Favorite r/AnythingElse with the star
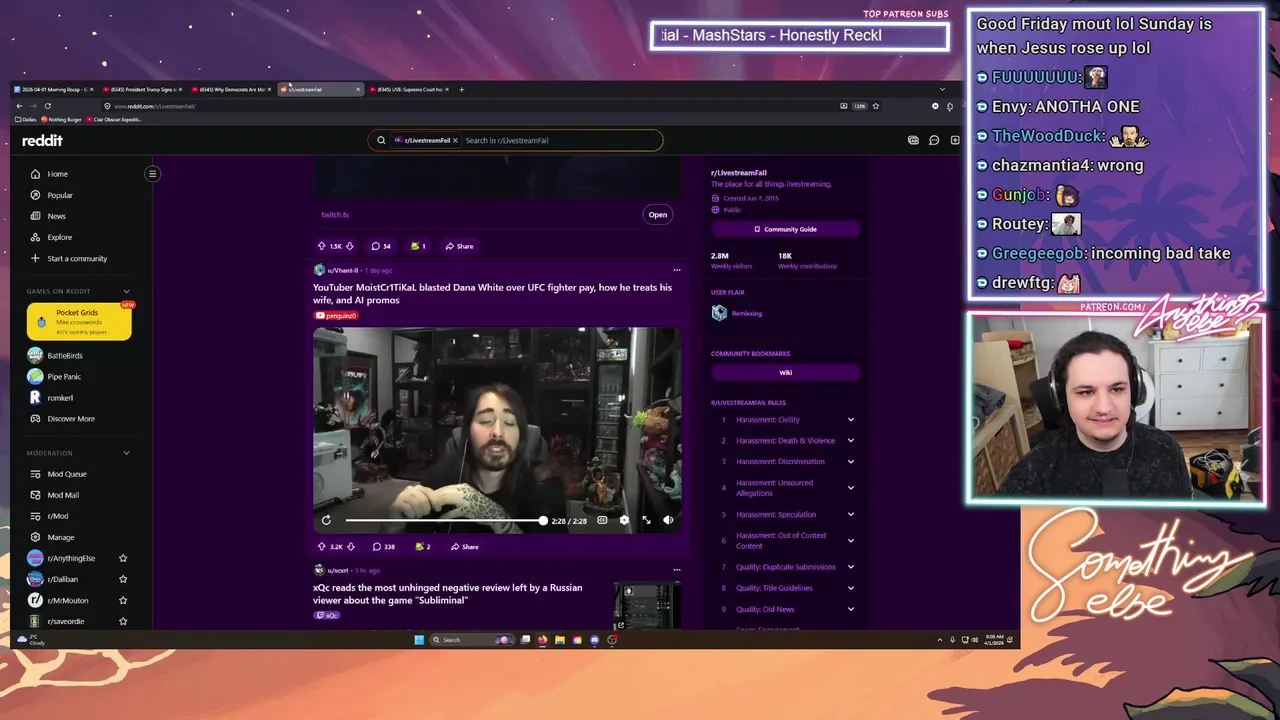The height and width of the screenshot is (720, 1280). pyautogui.click(x=123, y=558)
